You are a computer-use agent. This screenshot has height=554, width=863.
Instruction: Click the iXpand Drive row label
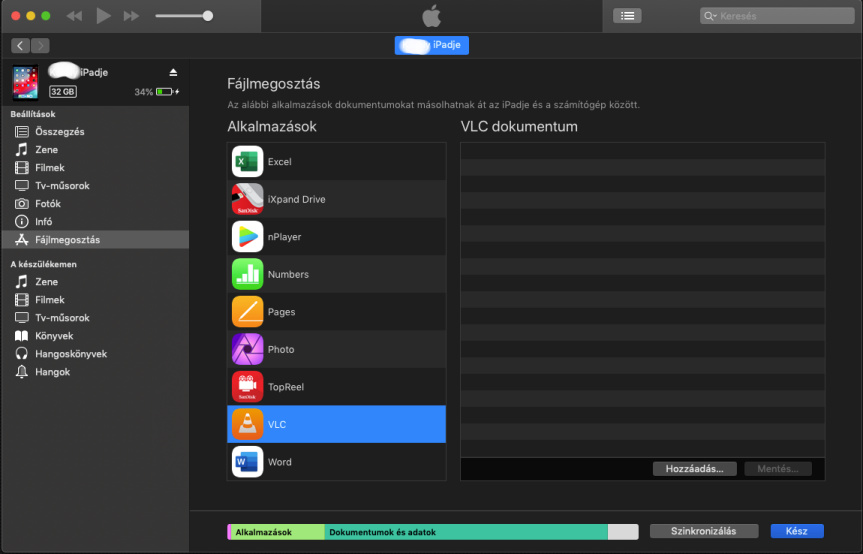[297, 199]
